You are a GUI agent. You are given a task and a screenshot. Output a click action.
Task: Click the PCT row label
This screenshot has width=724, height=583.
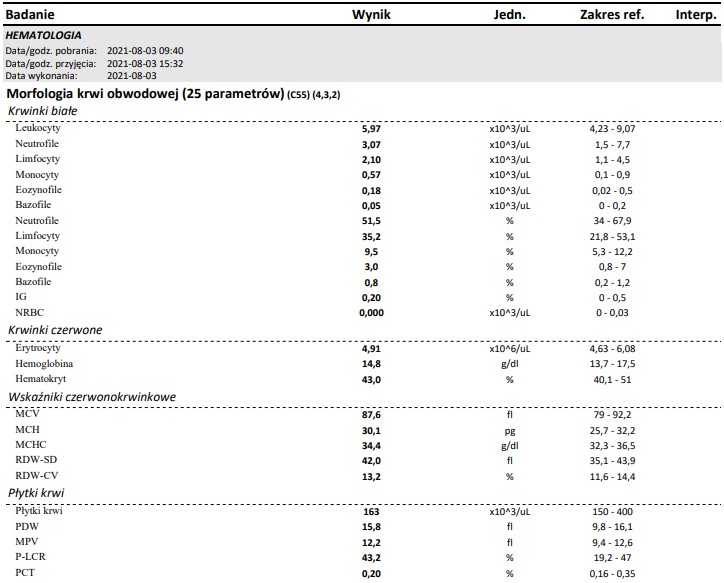click(25, 573)
